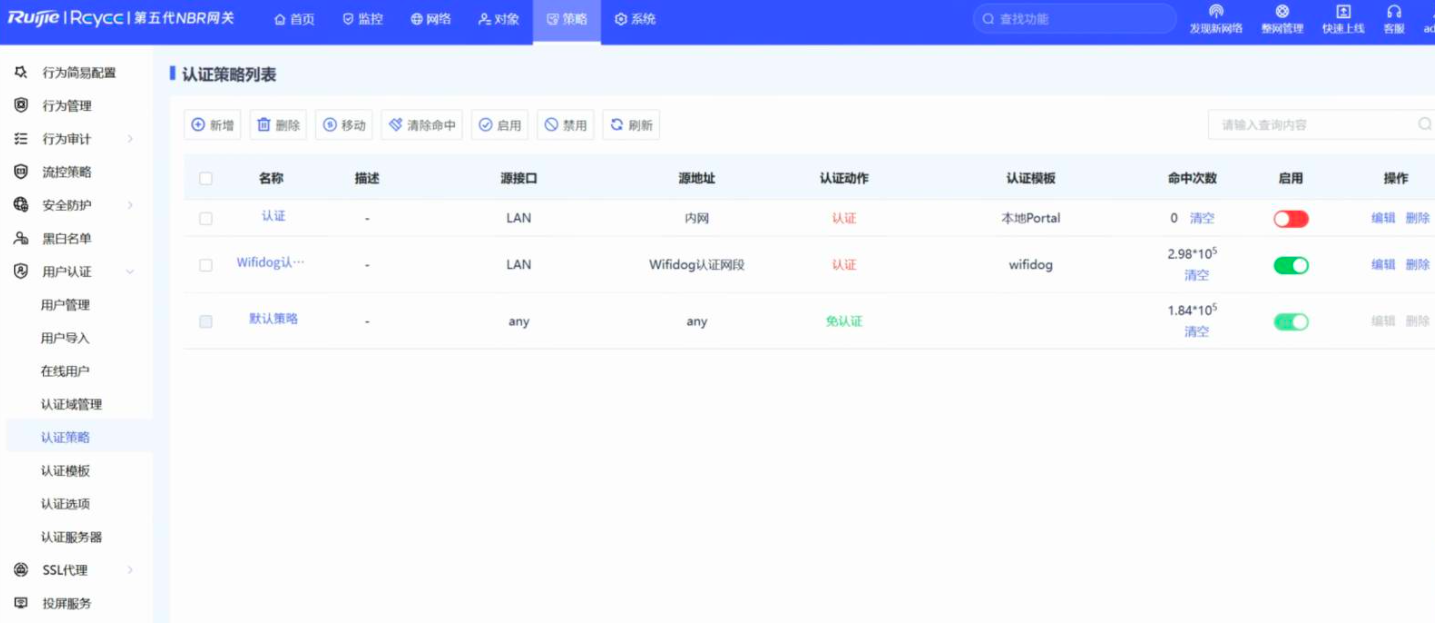The image size is (1435, 623).
Task: Click 编辑 link for the Wifidog policy
Action: (1382, 265)
